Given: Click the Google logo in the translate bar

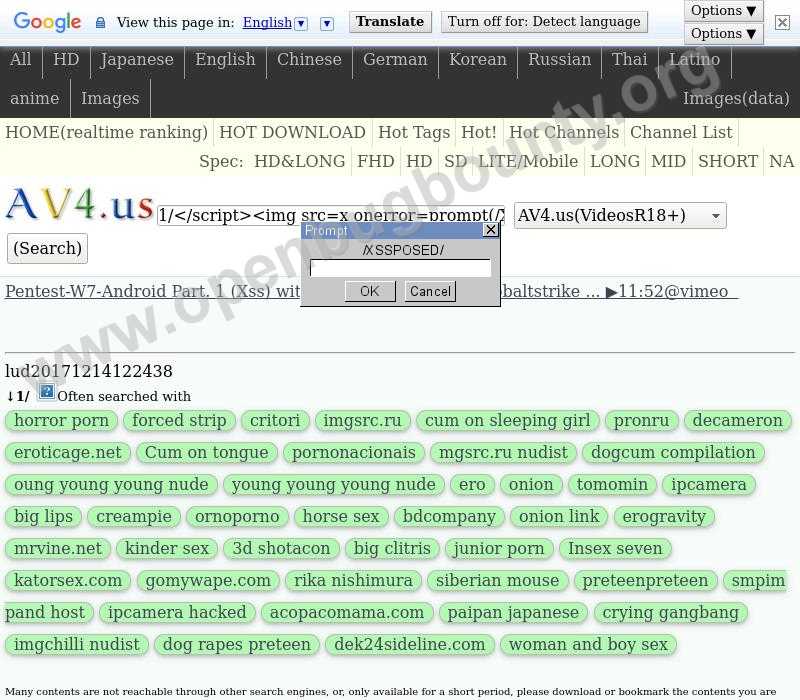Looking at the screenshot, I should (47, 22).
